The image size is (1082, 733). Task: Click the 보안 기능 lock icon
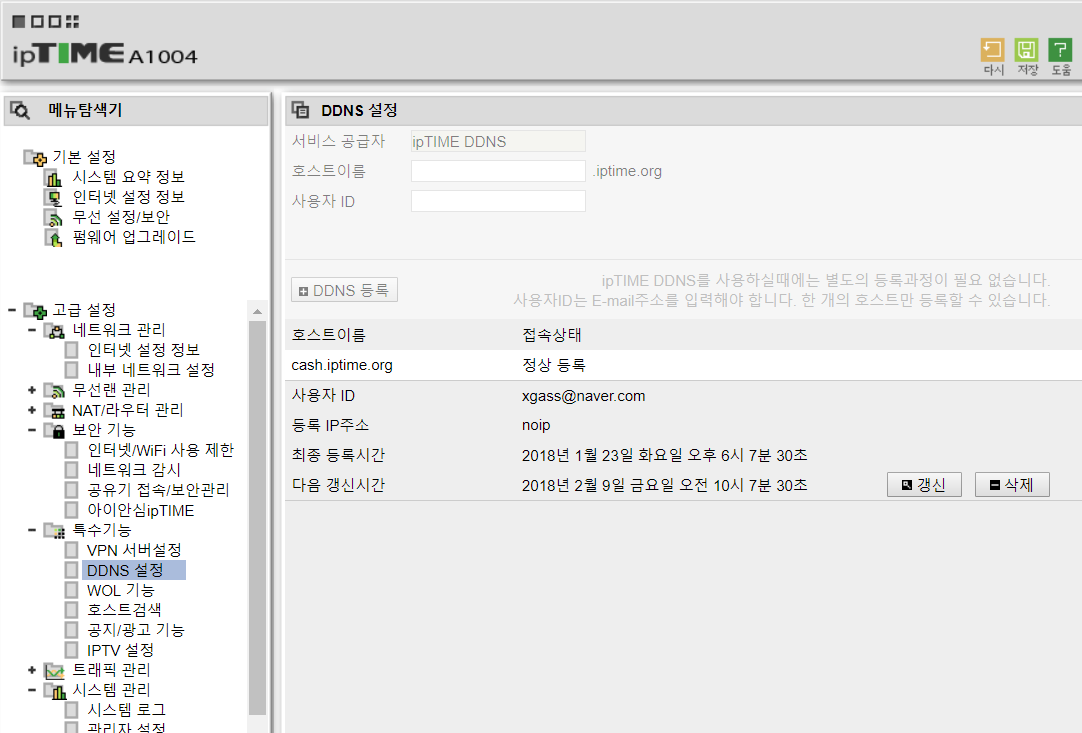click(x=55, y=431)
